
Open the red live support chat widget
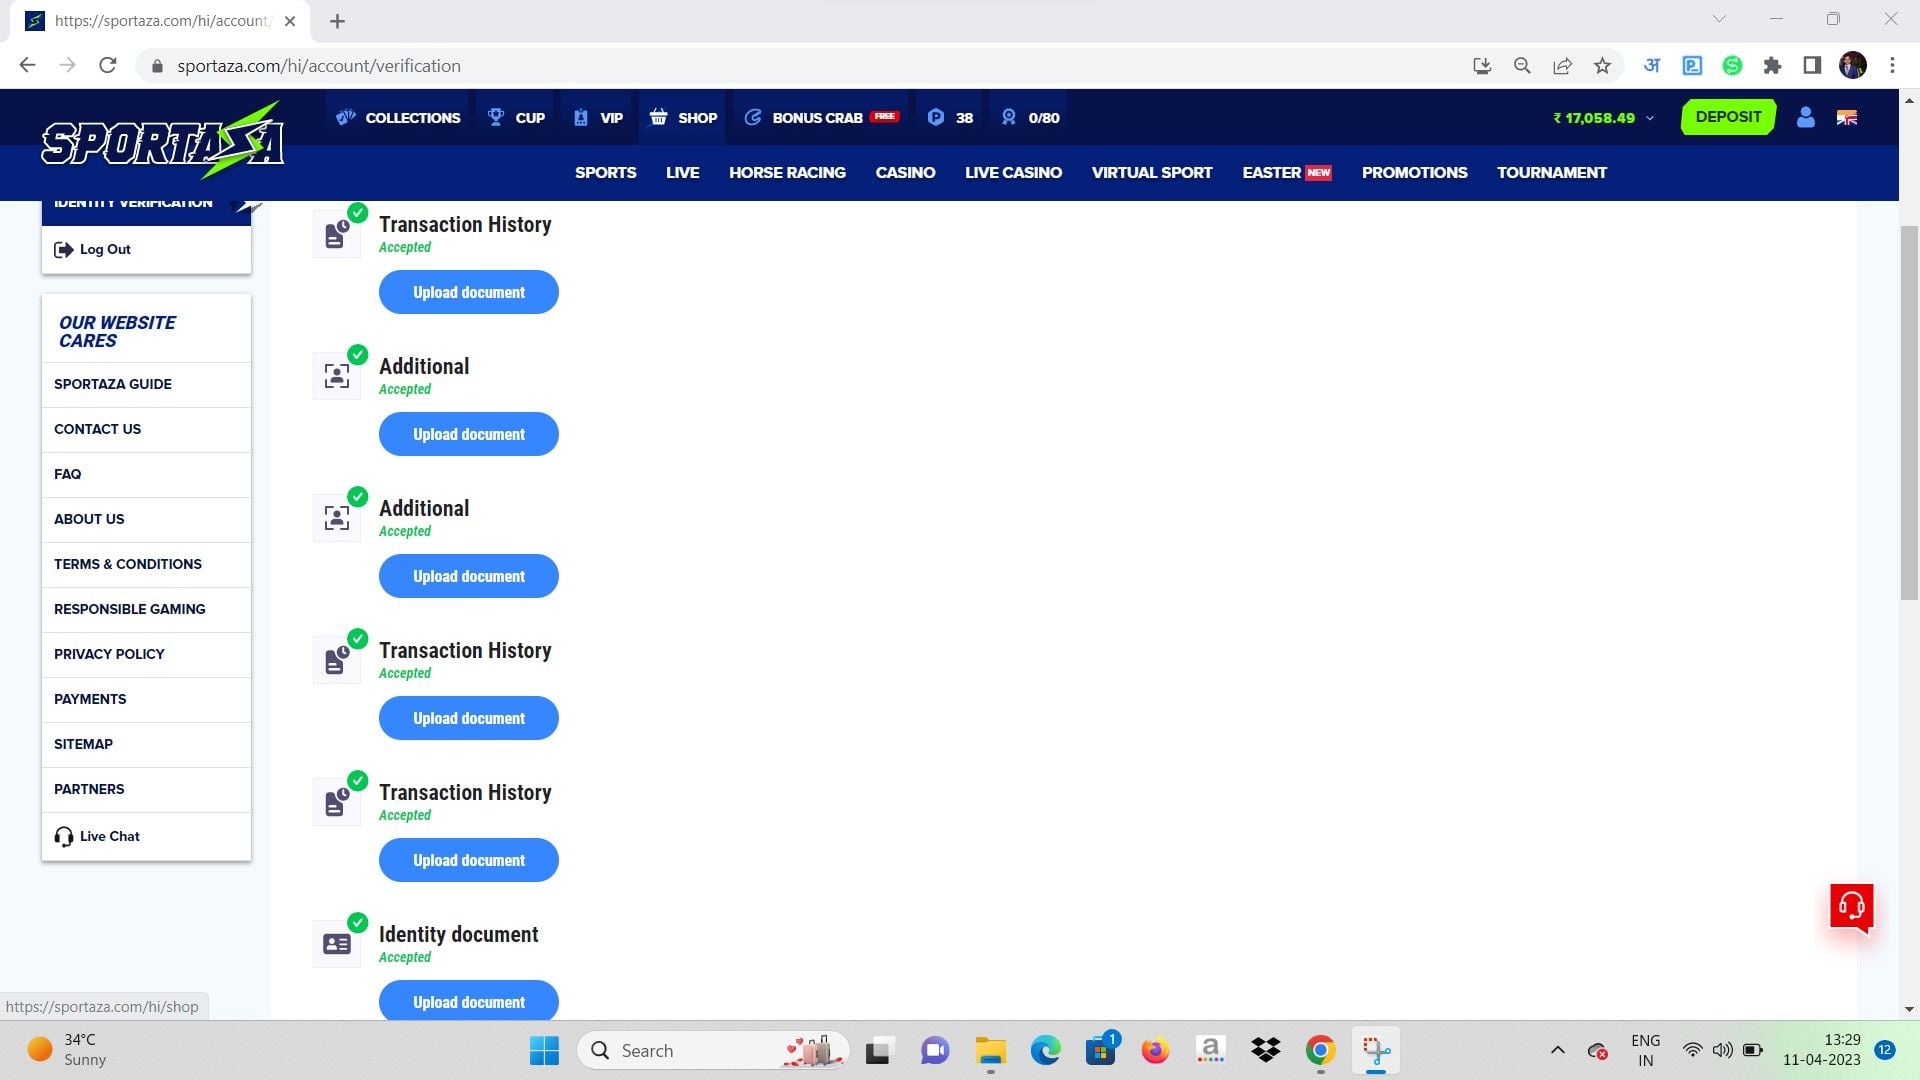point(1851,907)
